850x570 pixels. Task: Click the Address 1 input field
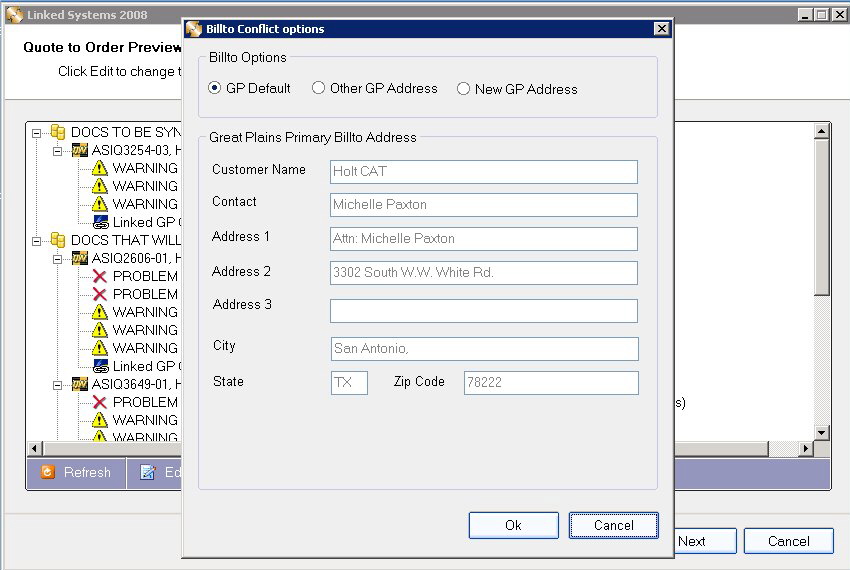pos(484,239)
